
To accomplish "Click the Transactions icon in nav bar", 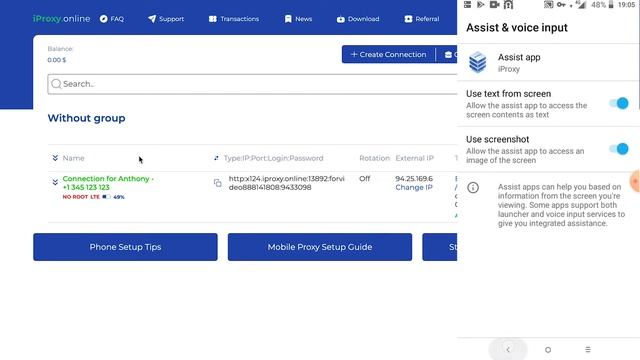I will [x=213, y=19].
